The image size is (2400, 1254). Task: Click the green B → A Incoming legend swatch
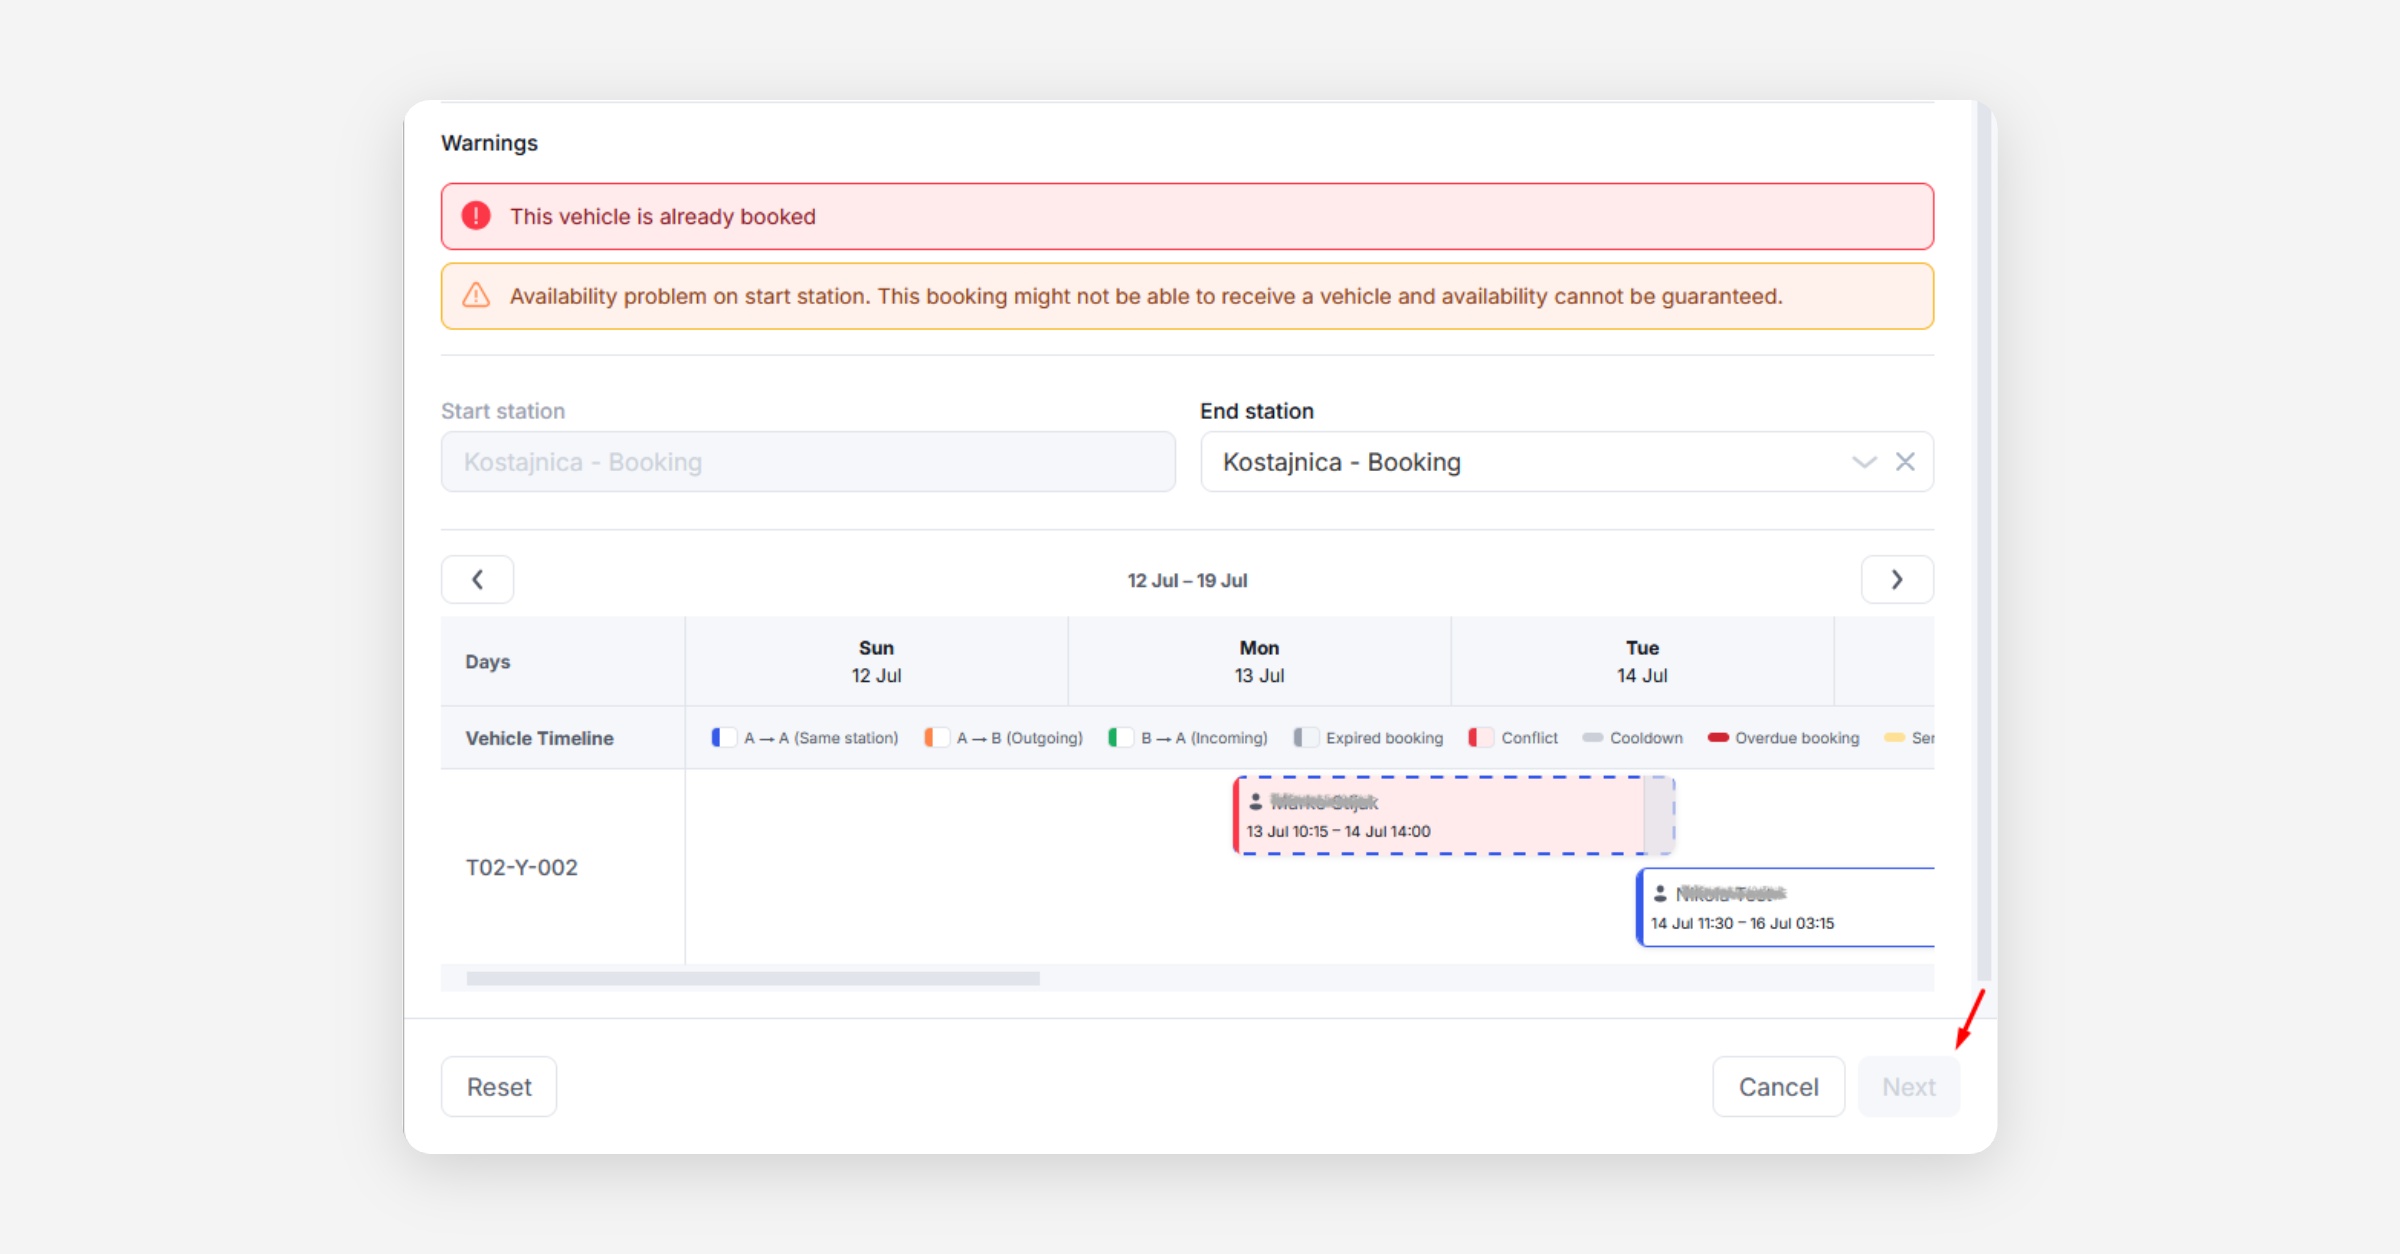coord(1120,738)
